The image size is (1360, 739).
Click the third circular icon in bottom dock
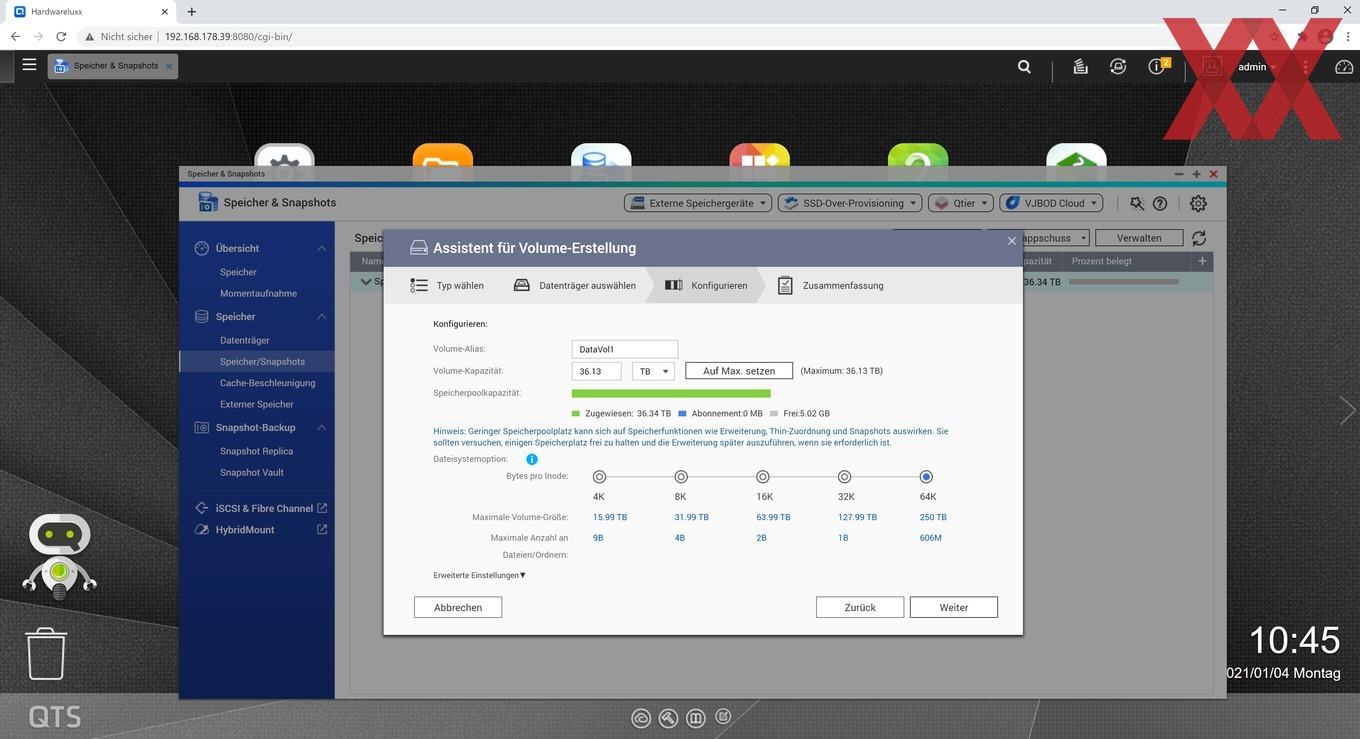[x=696, y=717]
